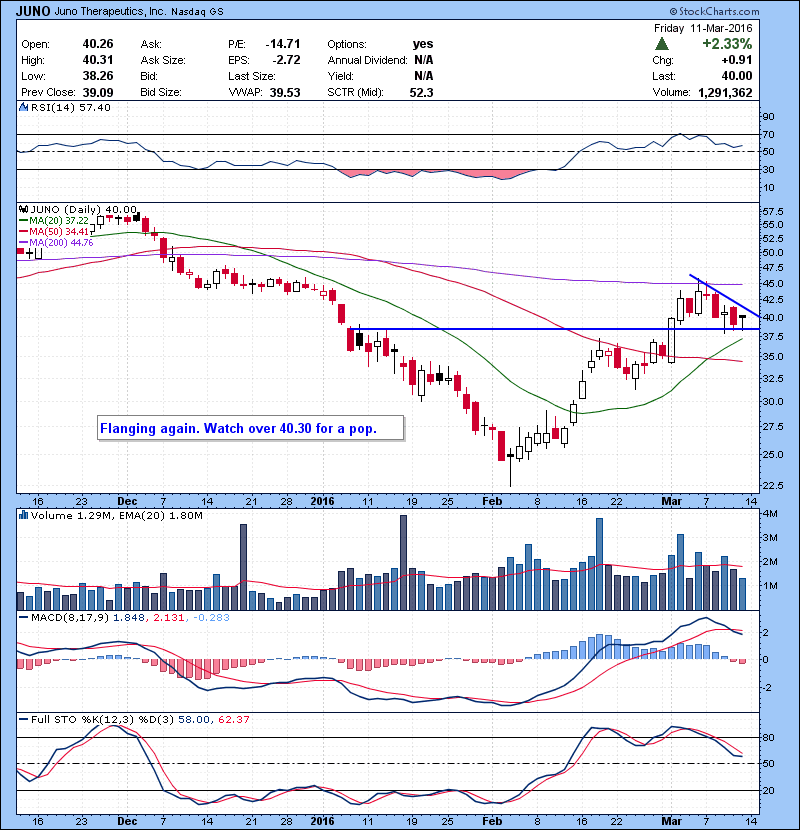Click the VWAP value 39.53

tap(285, 92)
